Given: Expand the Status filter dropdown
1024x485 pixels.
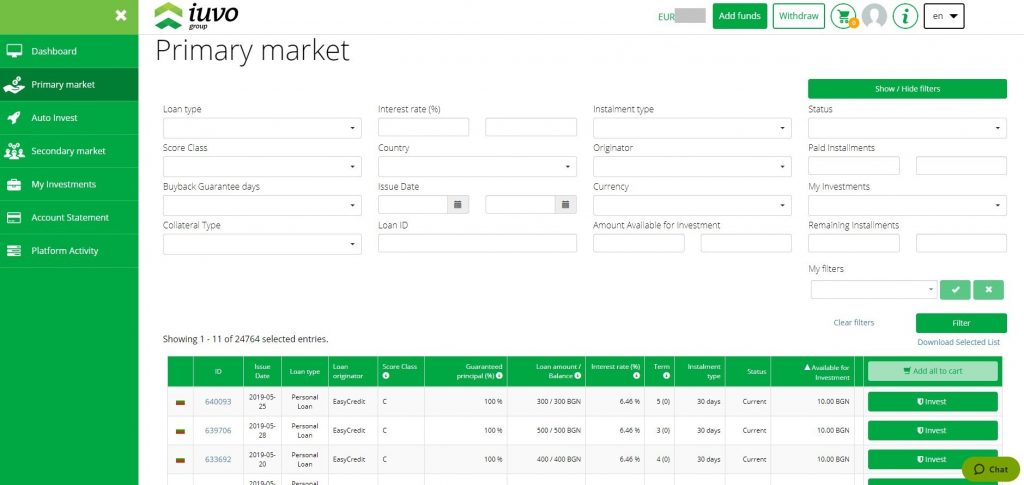Looking at the screenshot, I should click(x=907, y=128).
